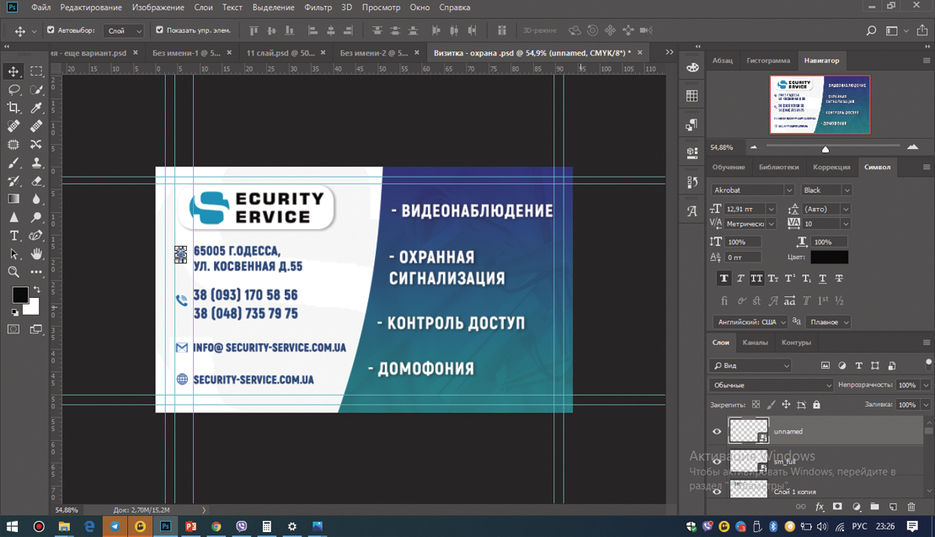Swap foreground and background colors
This screenshot has height=537, width=935.
click(x=36, y=289)
